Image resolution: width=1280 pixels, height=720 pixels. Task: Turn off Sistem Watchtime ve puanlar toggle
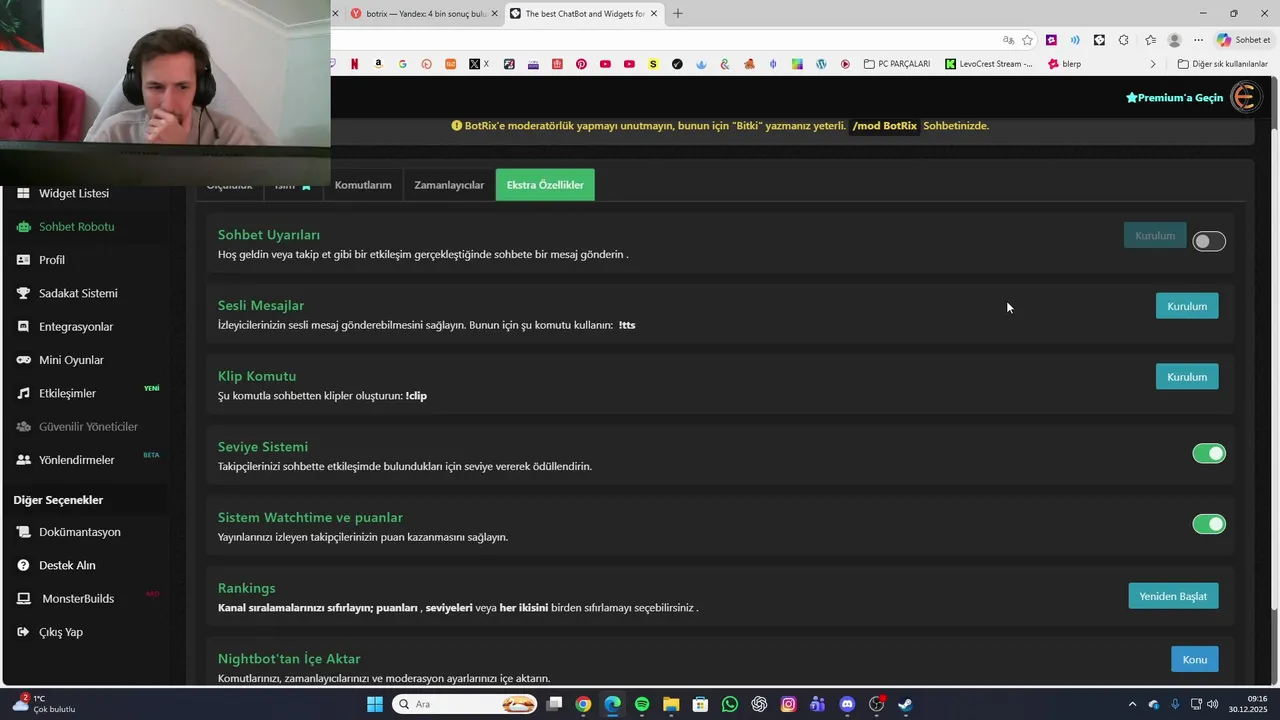click(1208, 524)
